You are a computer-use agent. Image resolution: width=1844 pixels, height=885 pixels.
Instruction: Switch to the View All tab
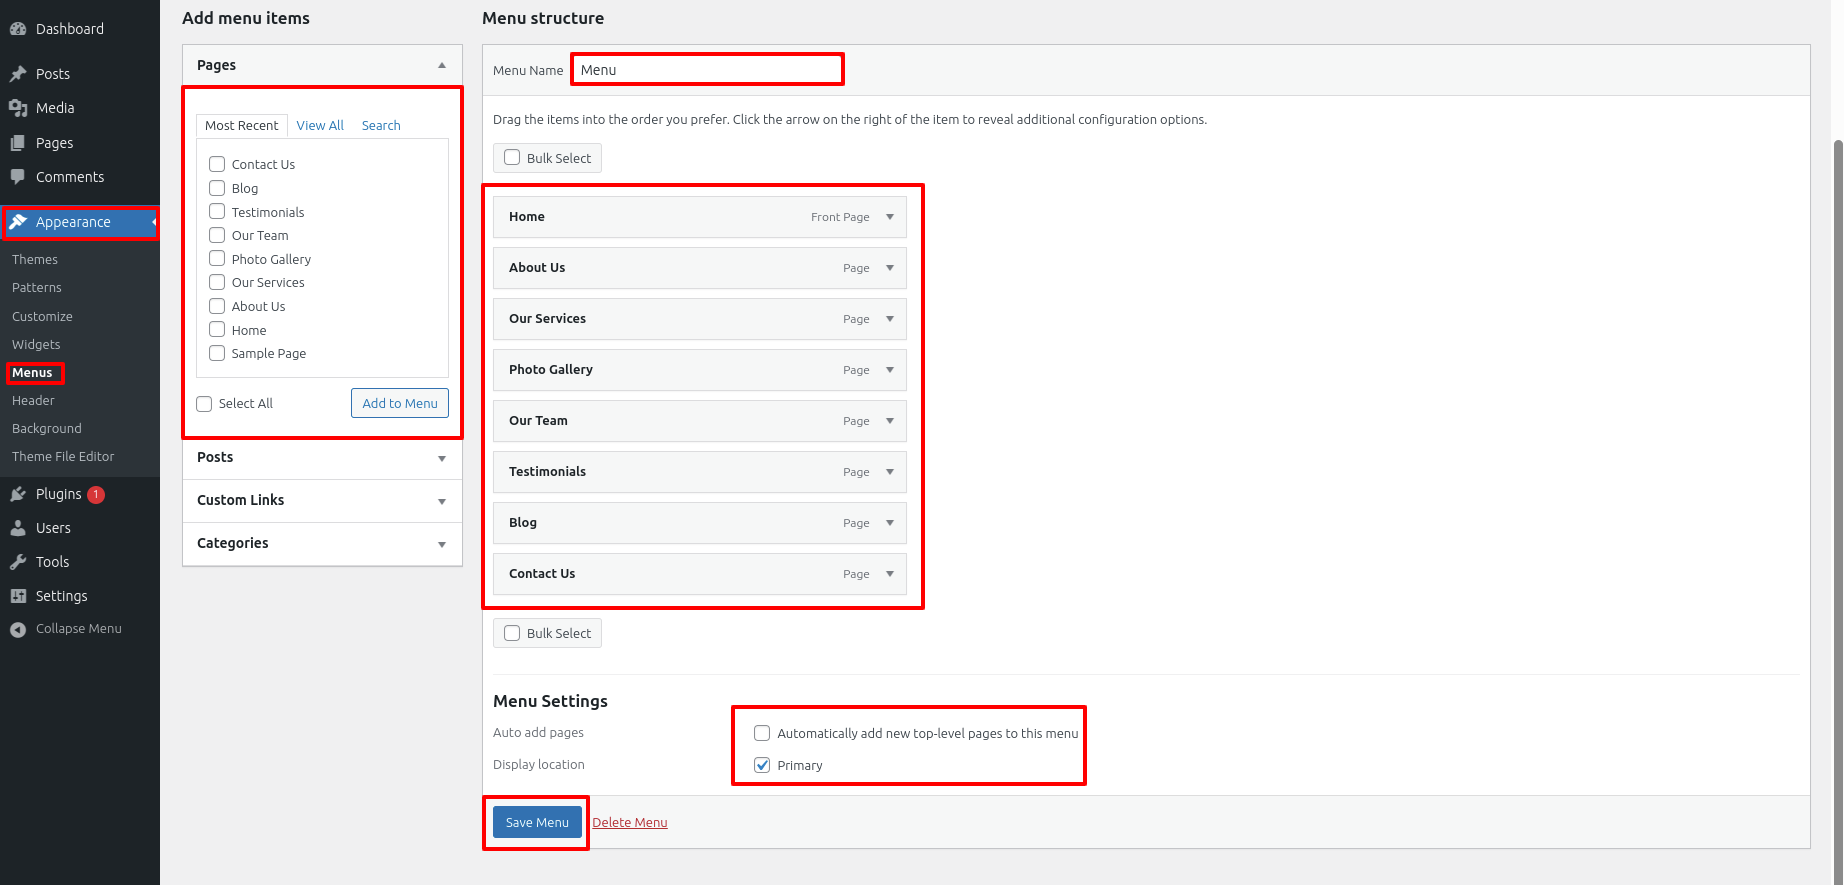(x=320, y=125)
